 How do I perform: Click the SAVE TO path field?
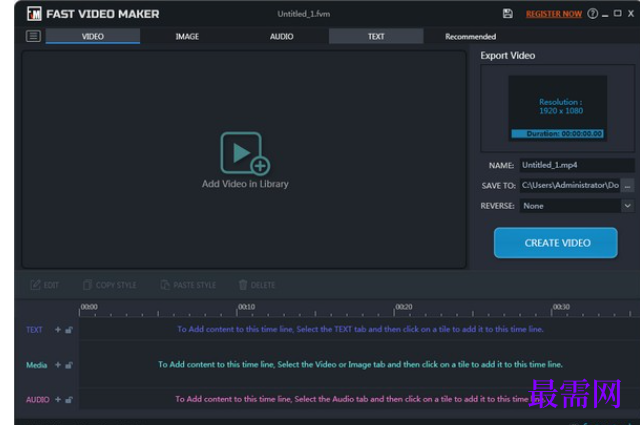[x=570, y=185]
